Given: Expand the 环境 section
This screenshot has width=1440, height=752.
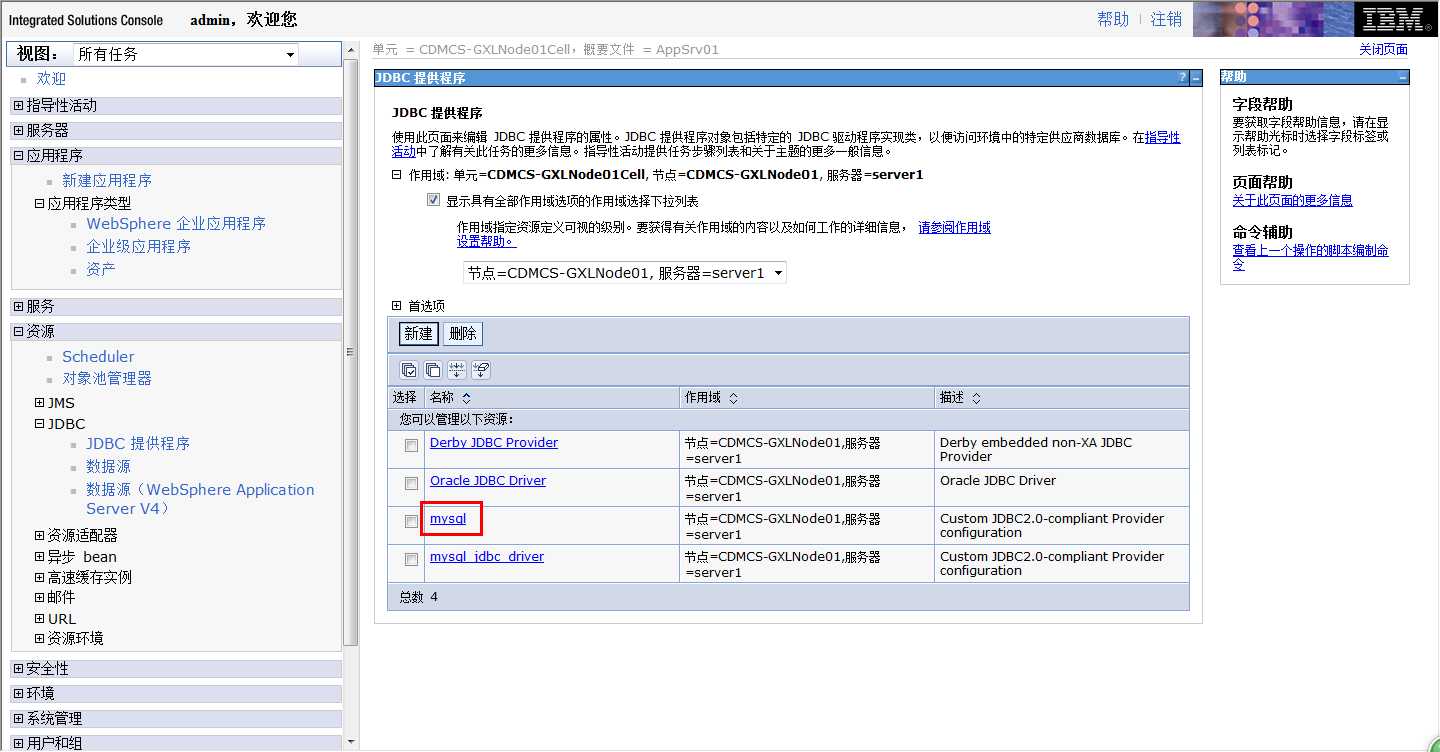Looking at the screenshot, I should point(19,693).
